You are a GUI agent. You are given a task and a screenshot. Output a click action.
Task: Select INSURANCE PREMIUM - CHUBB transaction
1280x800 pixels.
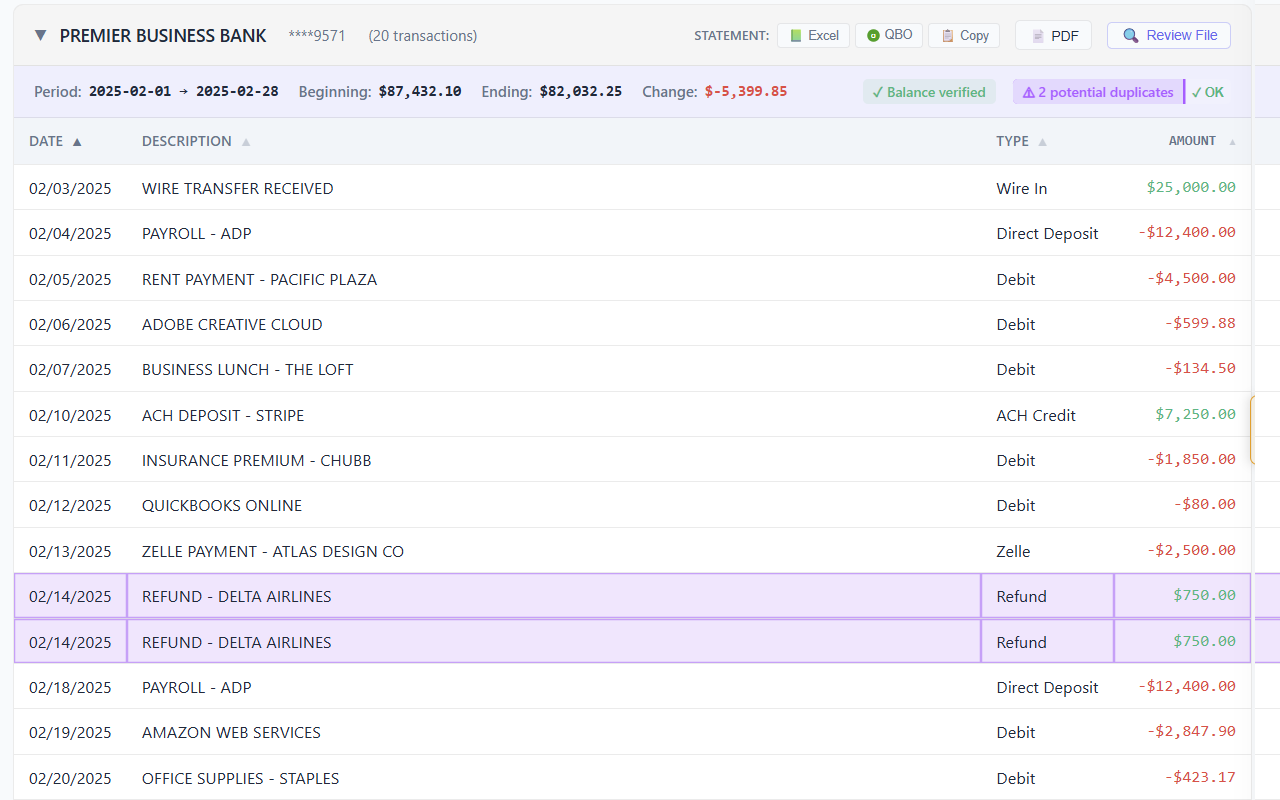632,460
